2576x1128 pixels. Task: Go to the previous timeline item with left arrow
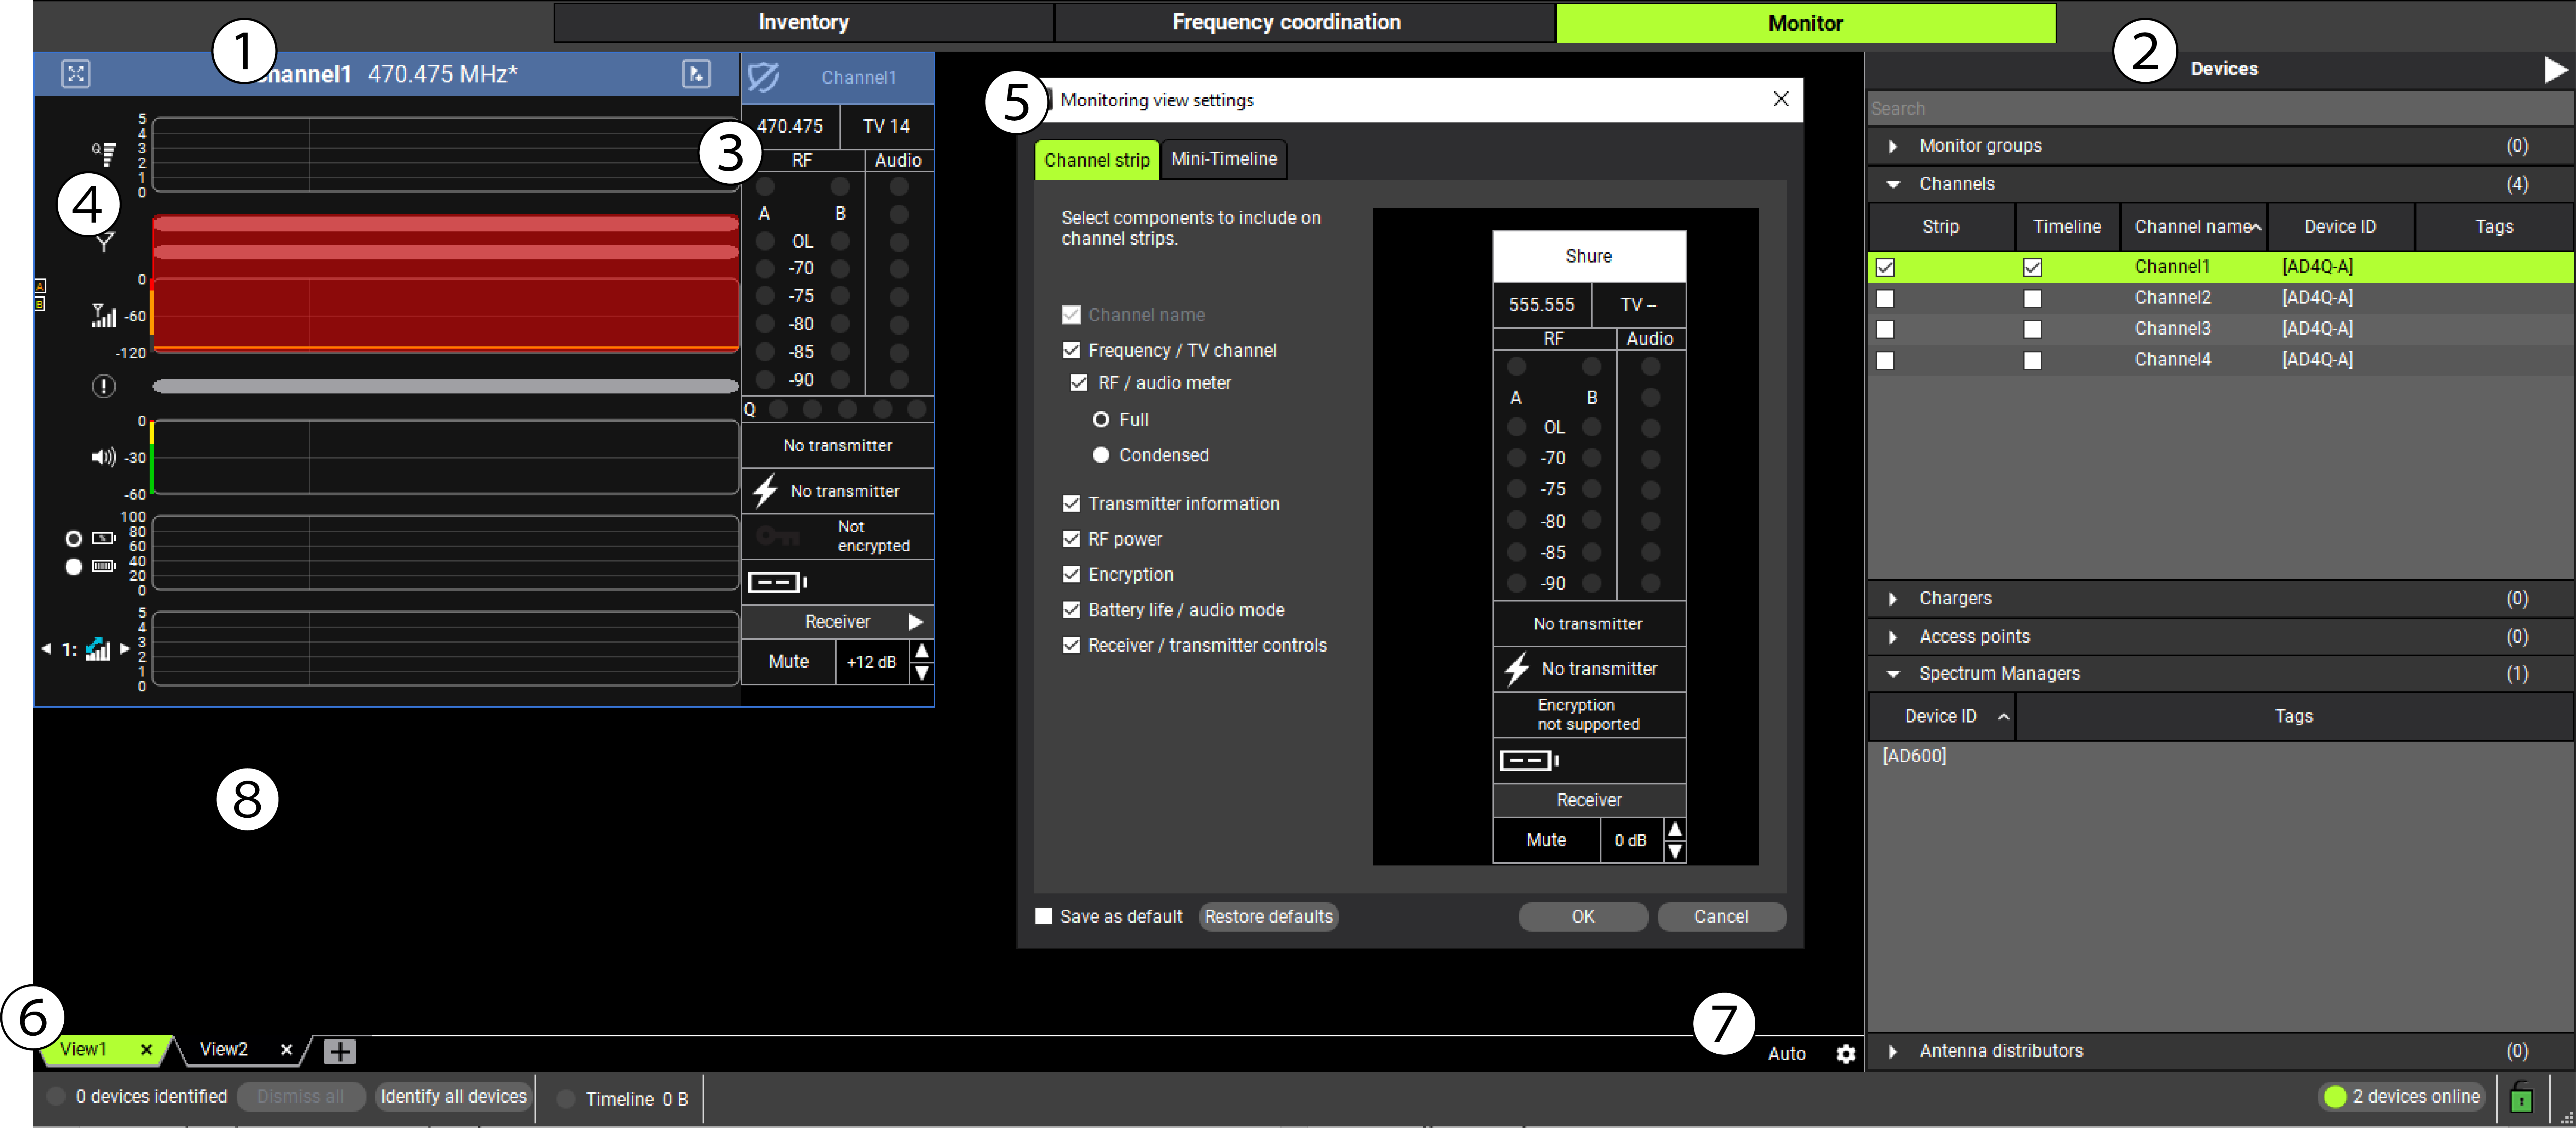(x=46, y=649)
